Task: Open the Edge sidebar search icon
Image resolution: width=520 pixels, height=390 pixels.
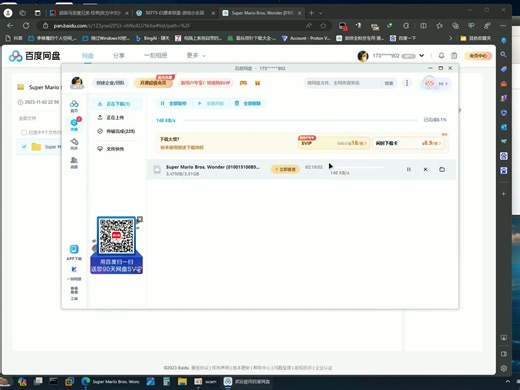Action: tap(504, 54)
